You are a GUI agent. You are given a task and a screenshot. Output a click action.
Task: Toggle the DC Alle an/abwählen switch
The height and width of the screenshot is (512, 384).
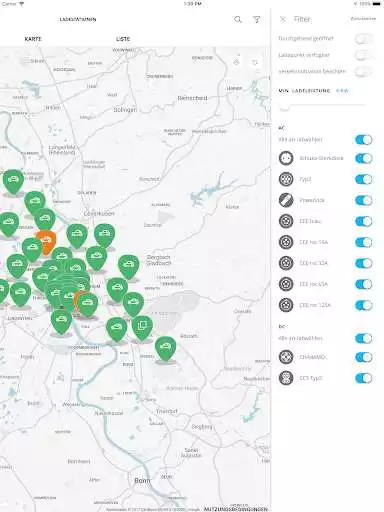[x=363, y=338]
